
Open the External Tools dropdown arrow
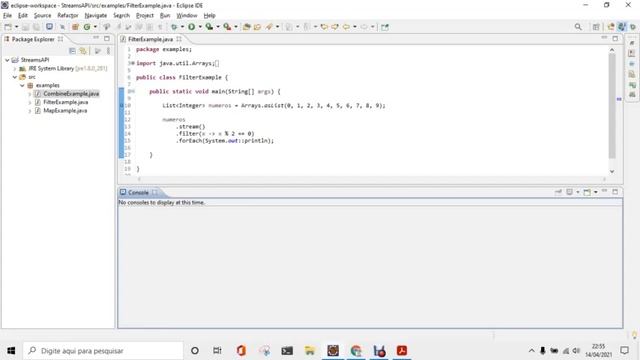(236, 27)
